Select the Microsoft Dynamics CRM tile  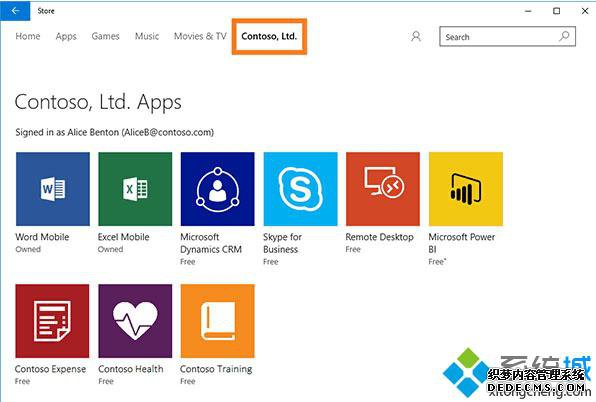click(218, 189)
